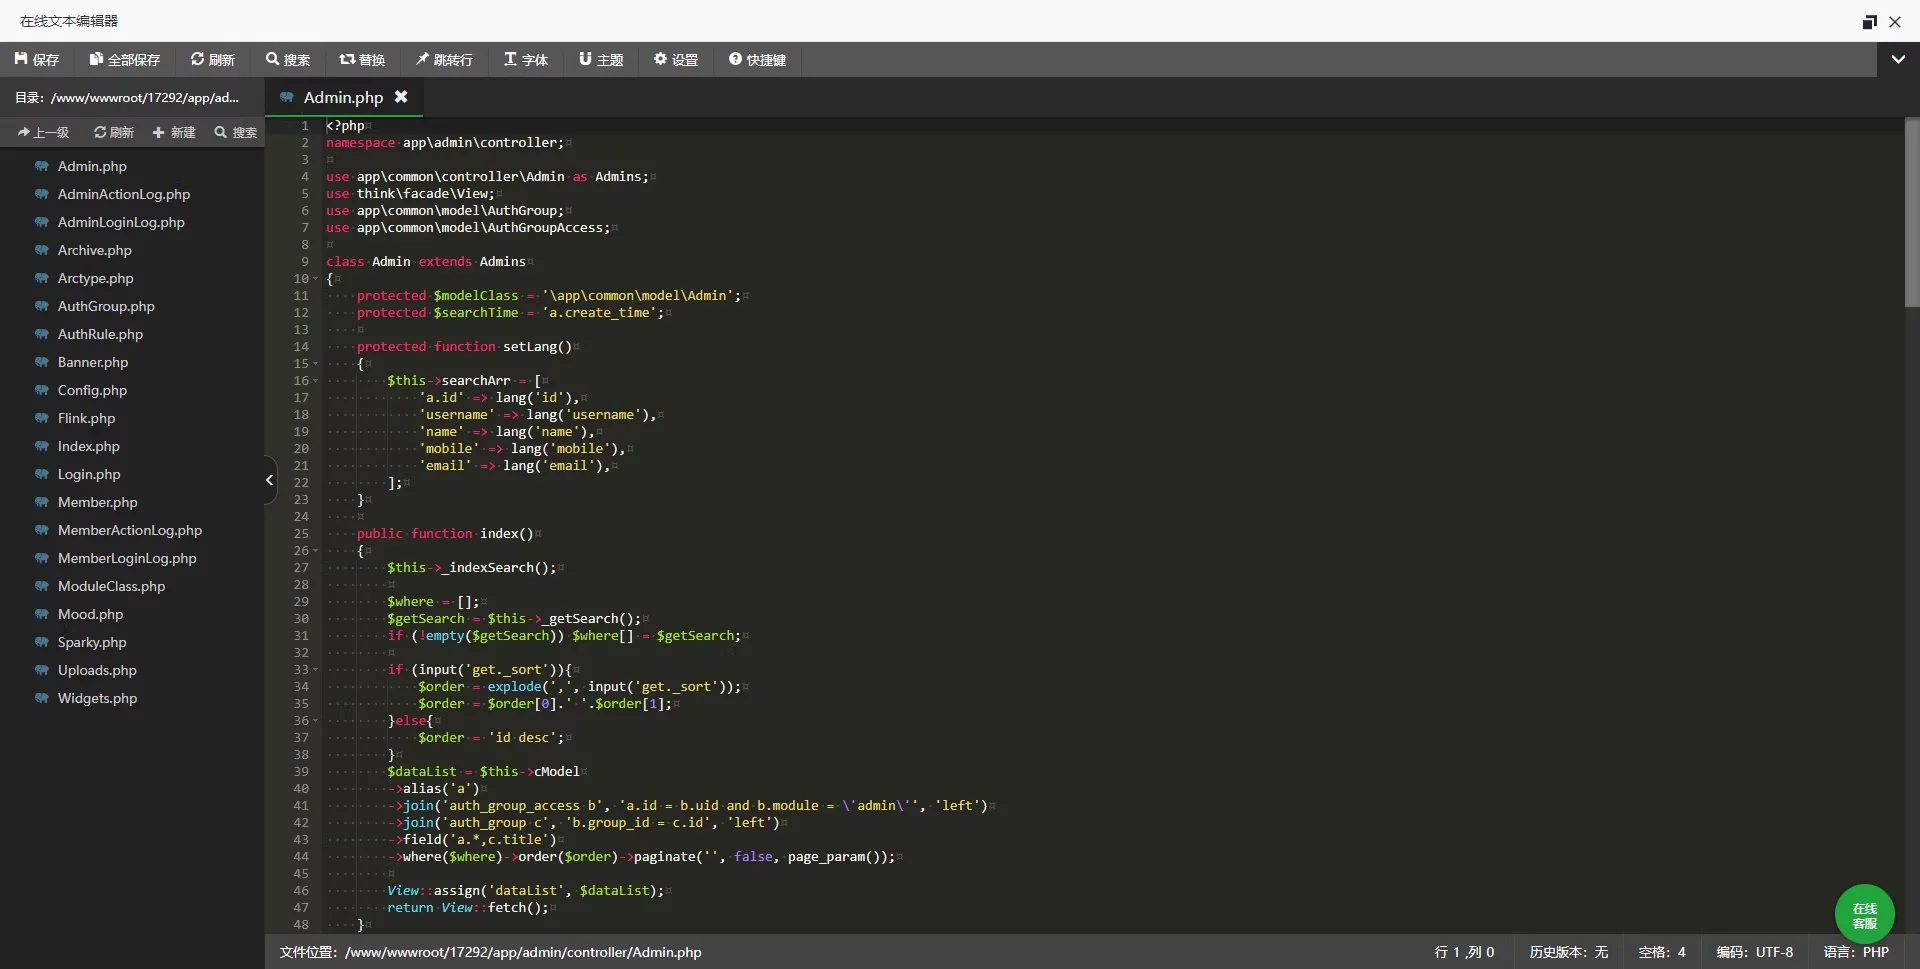Open the 搜索 search tool in top toolbar

point(288,60)
